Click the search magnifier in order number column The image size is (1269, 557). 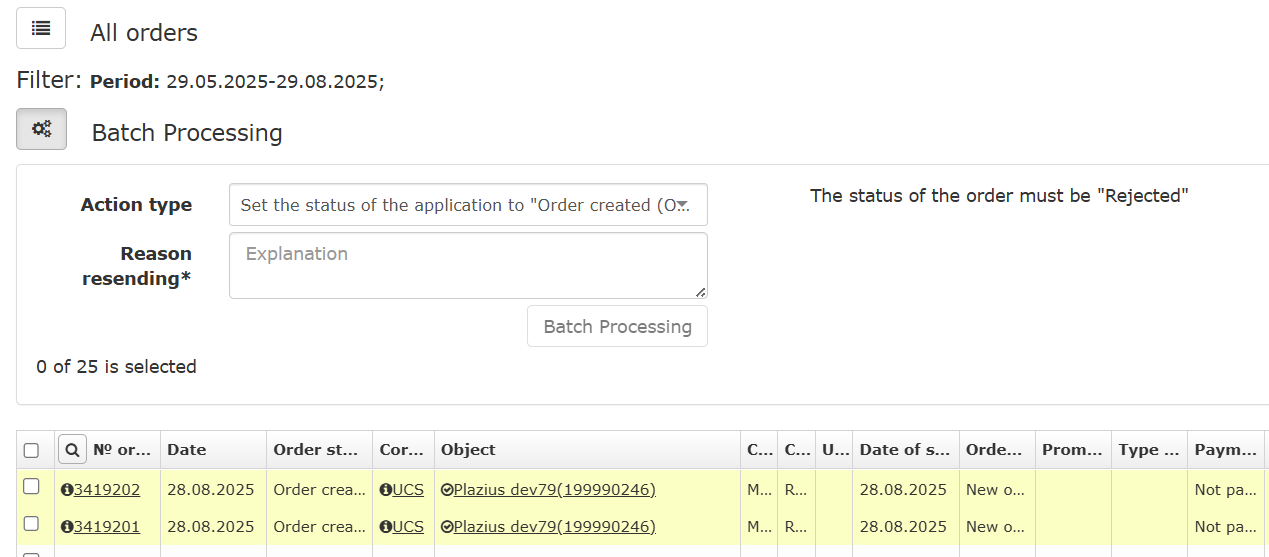coord(72,450)
